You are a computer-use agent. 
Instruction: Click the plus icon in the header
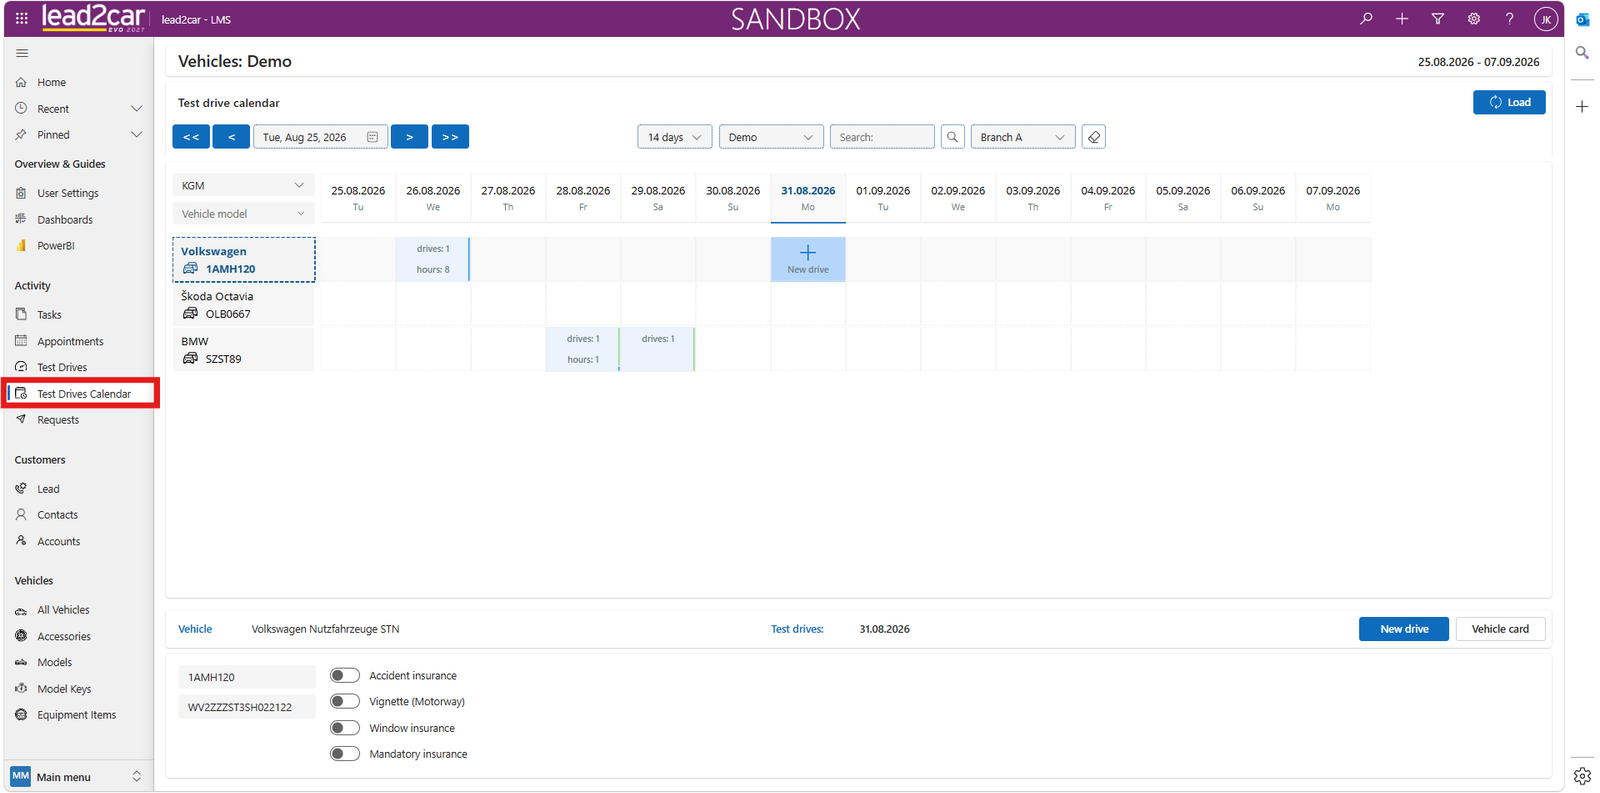coord(1402,18)
